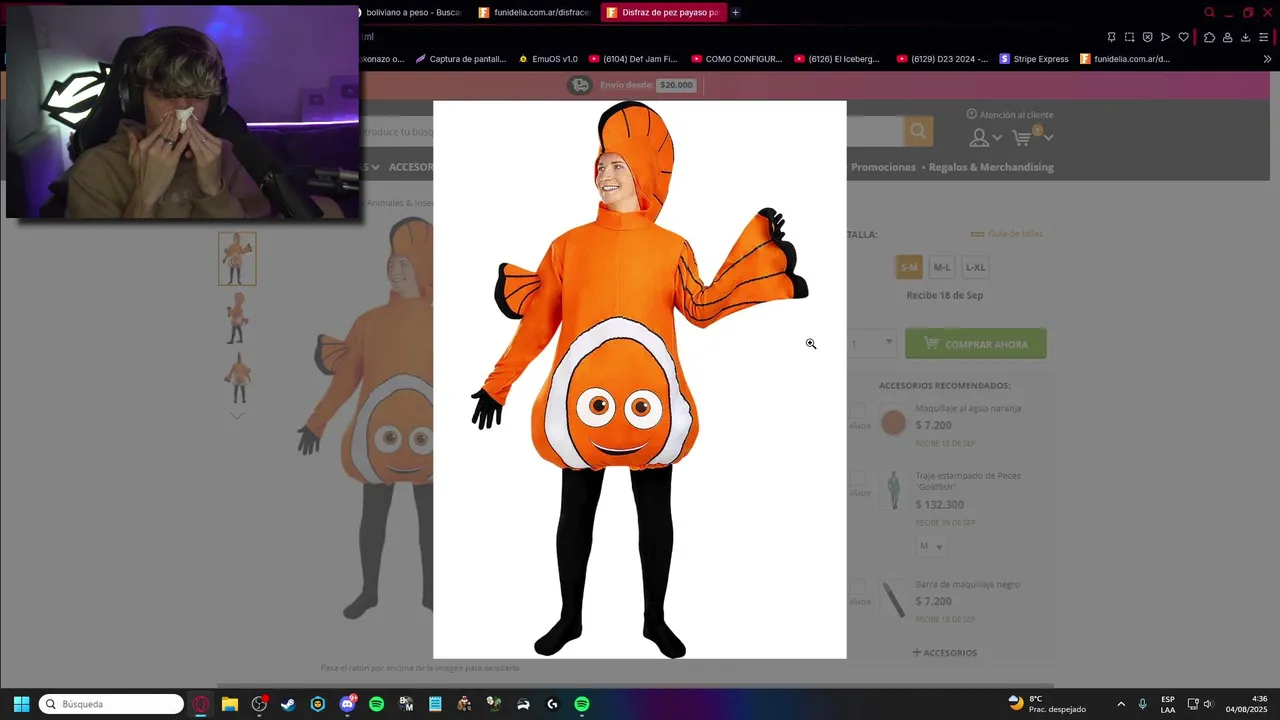
Task: Open a new tab with plus button
Action: [735, 12]
